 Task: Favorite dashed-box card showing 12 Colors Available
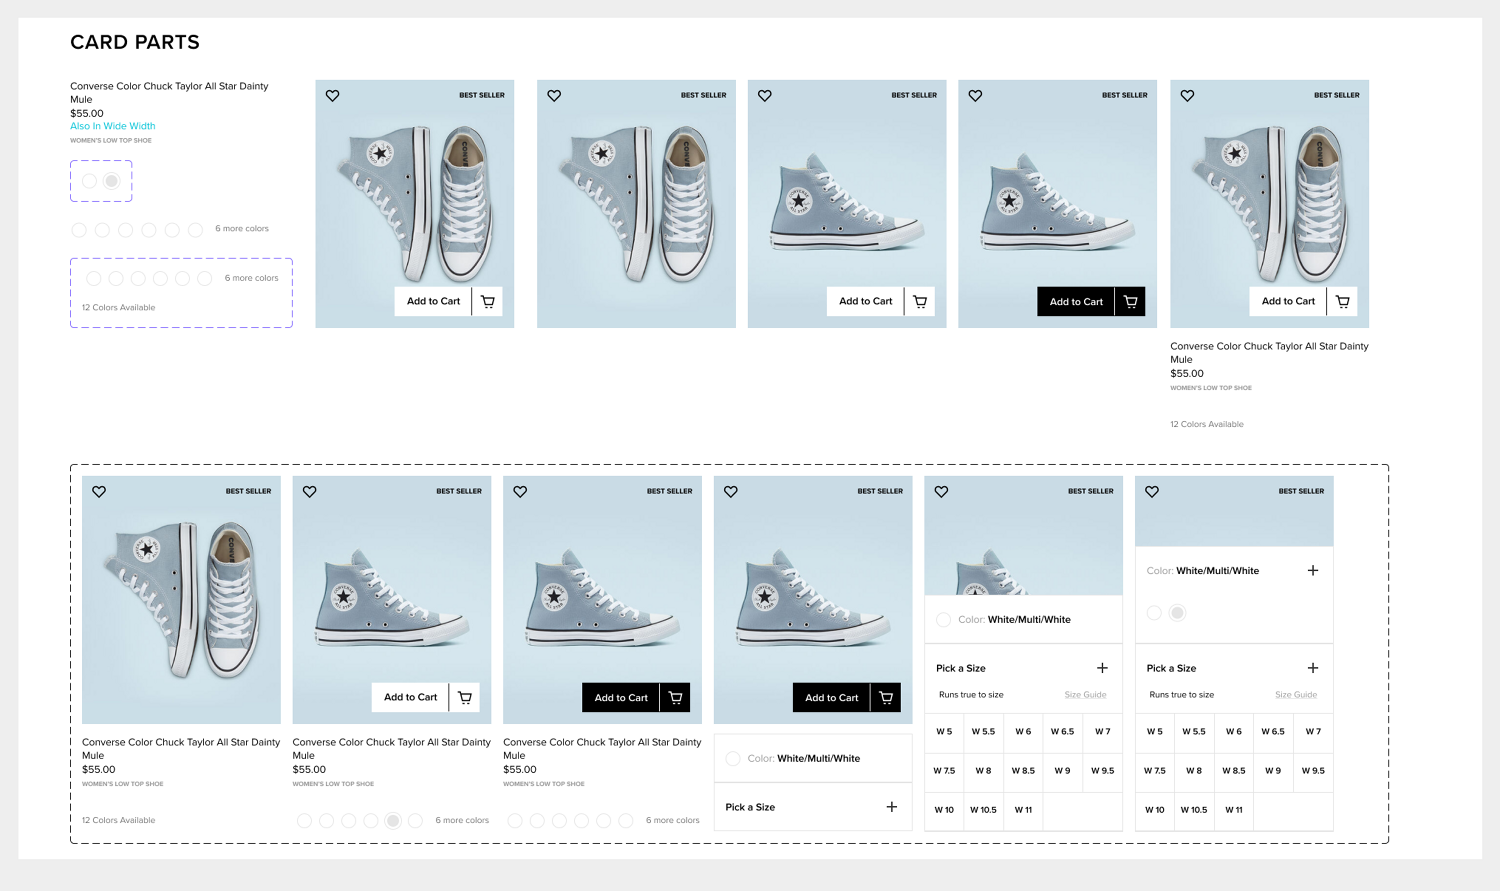point(99,492)
